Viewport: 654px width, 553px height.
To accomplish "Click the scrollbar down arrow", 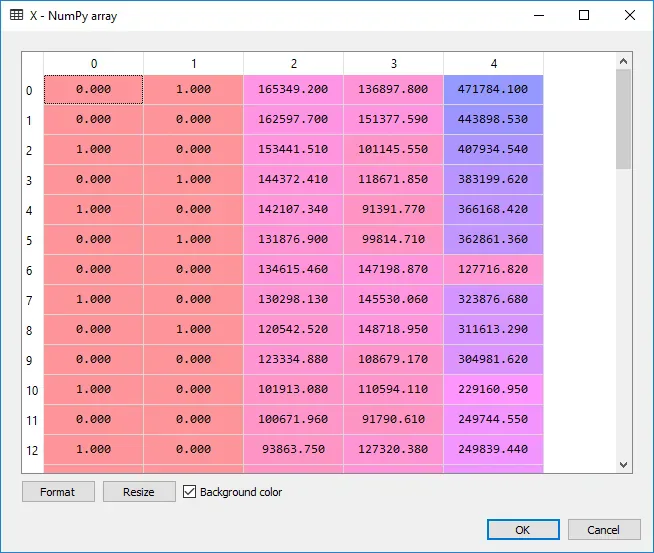I will coord(624,465).
